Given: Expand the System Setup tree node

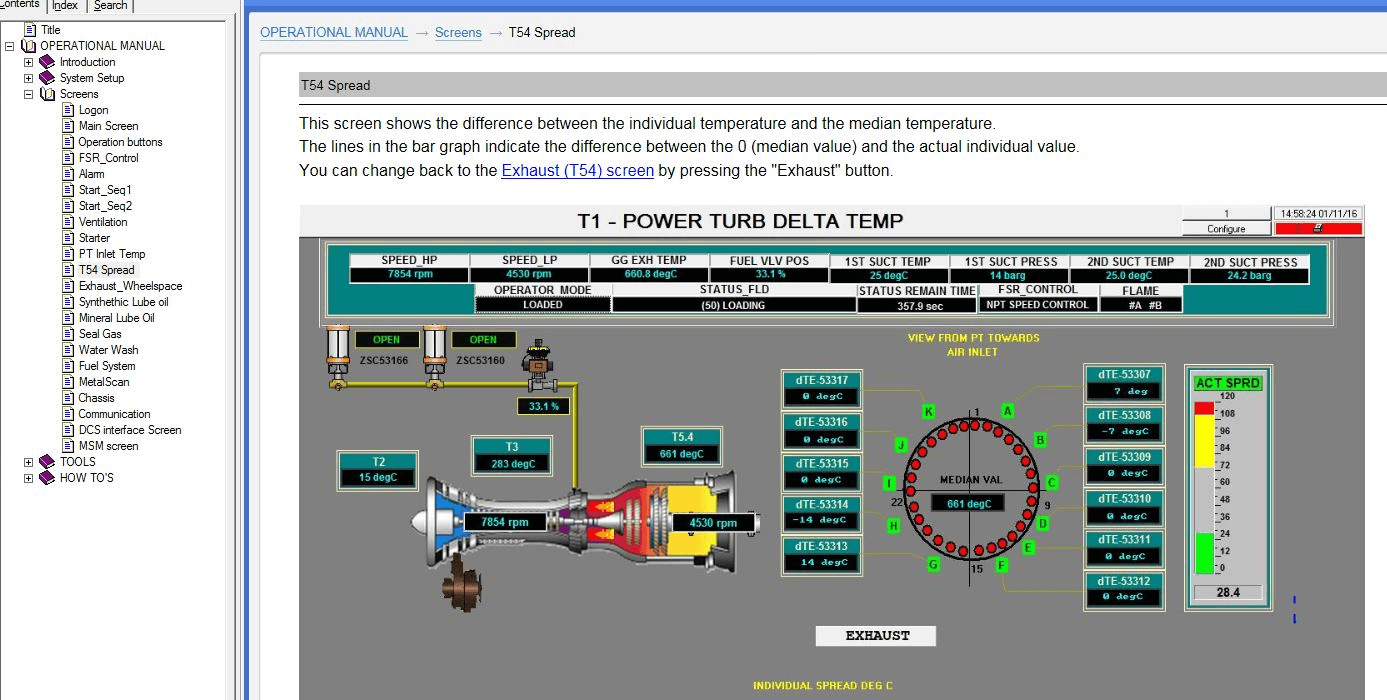Looking at the screenshot, I should point(30,77).
